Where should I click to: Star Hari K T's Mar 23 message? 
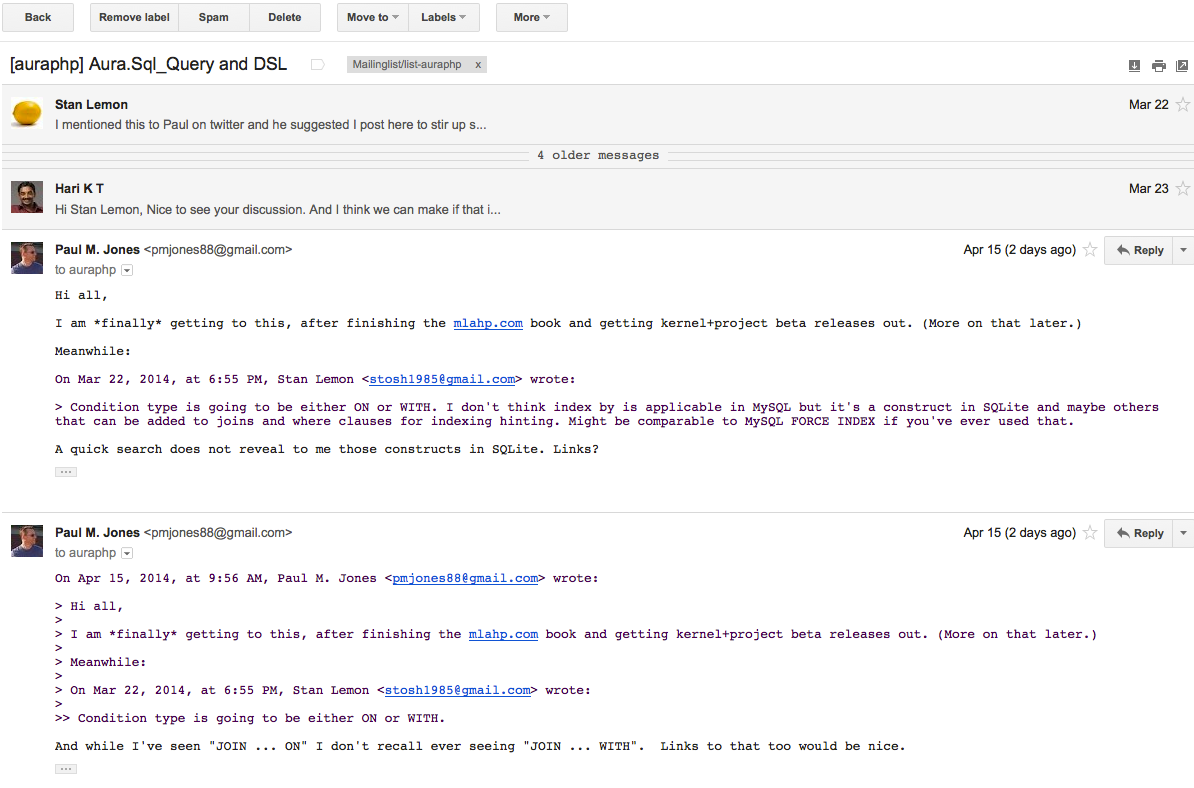coord(1184,188)
